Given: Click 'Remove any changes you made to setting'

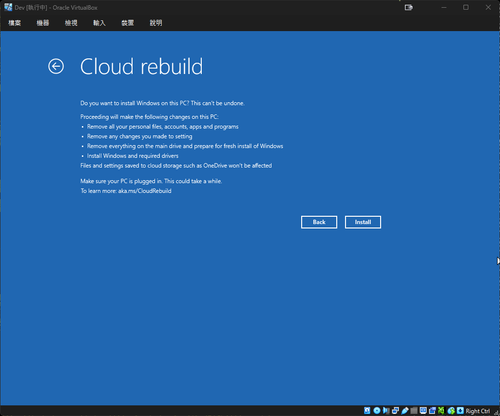Looking at the screenshot, I should pos(140,136).
